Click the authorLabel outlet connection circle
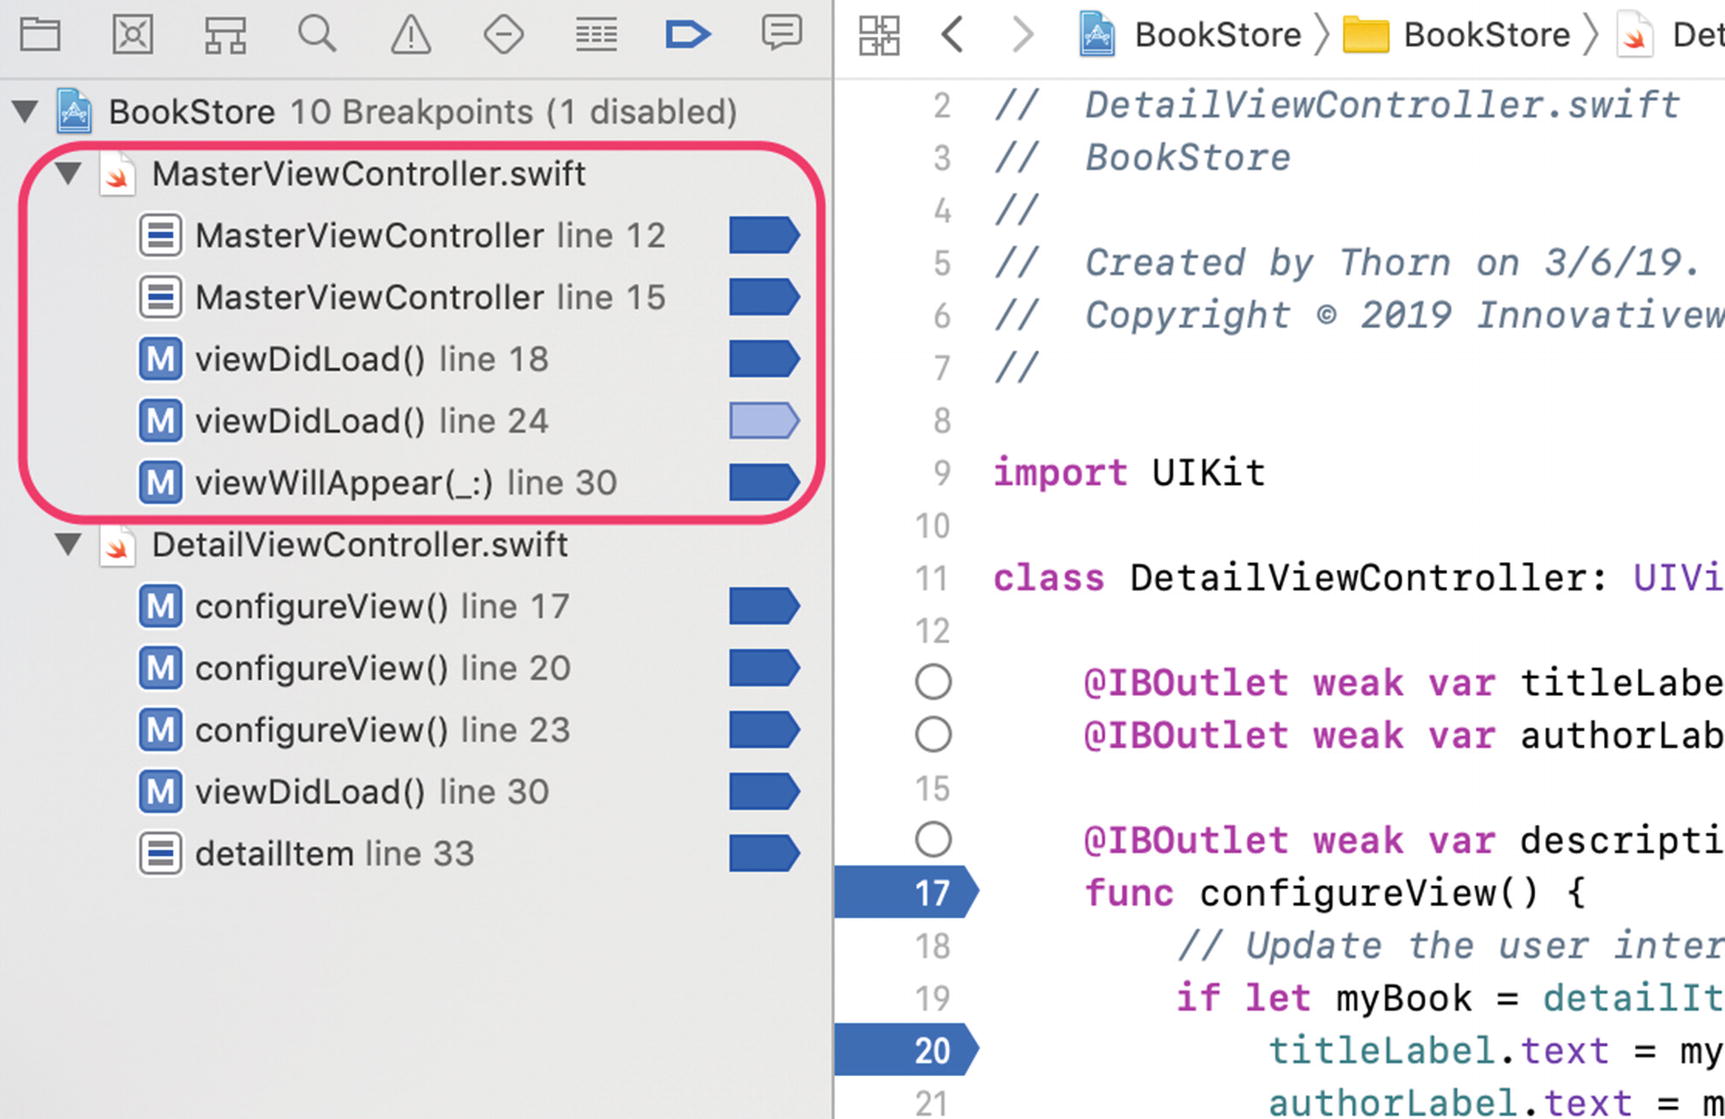 [x=933, y=735]
